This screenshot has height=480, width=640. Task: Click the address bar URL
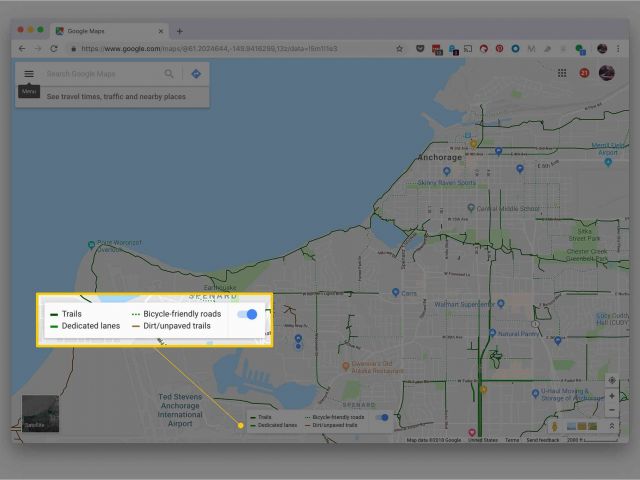point(209,49)
